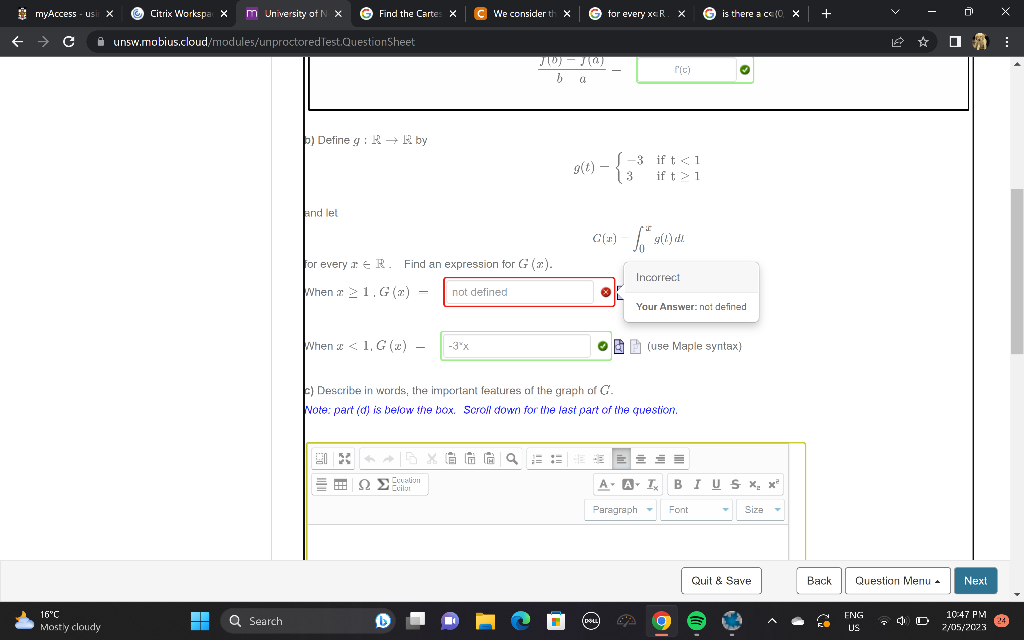The height and width of the screenshot is (640, 1024).
Task: Open the Chrome menu
Action: click(1006, 42)
